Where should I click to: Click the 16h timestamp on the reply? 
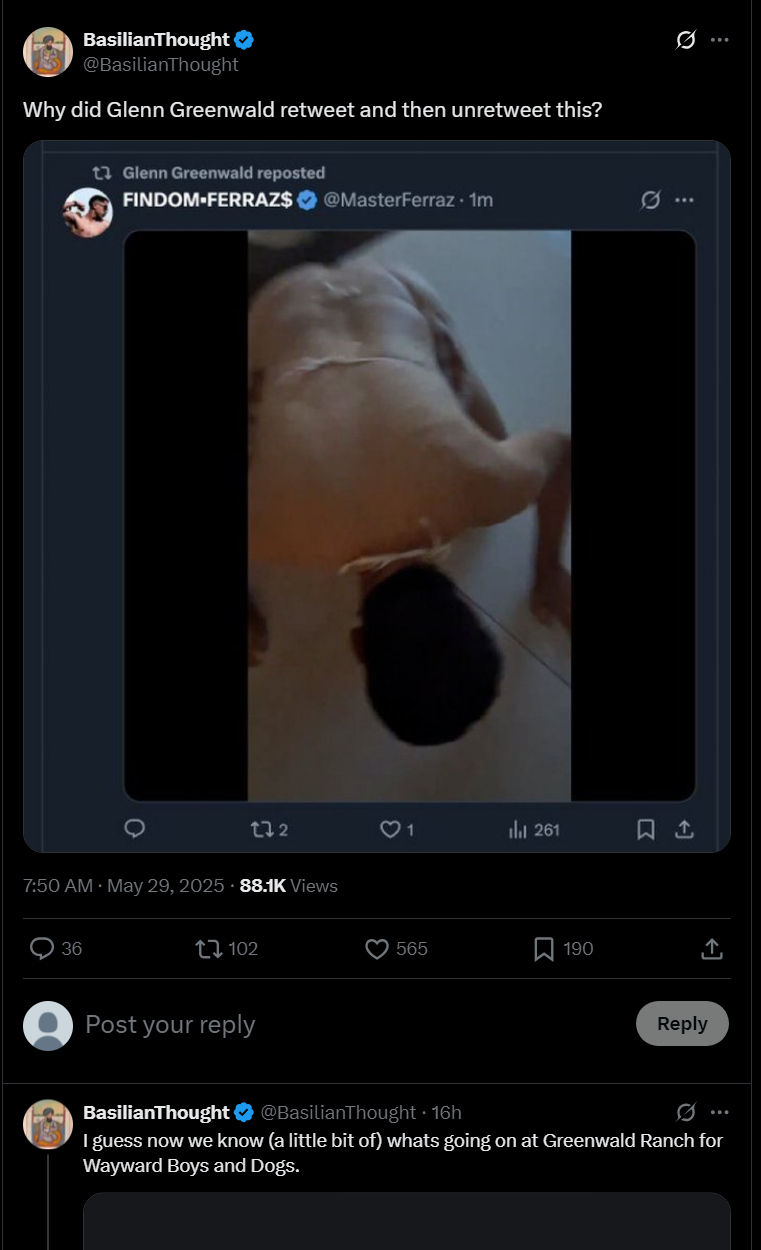(446, 1112)
